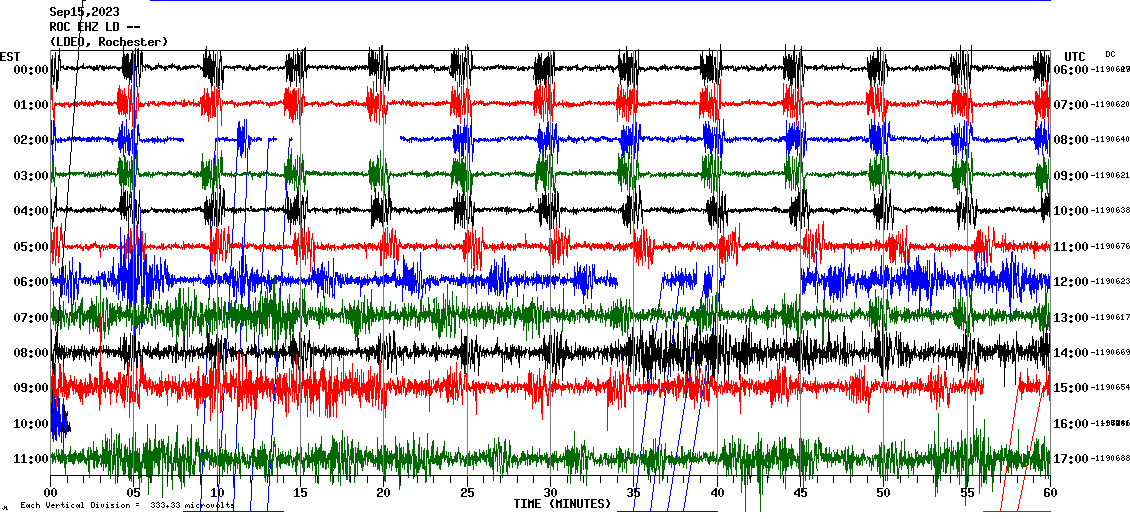
Task: Click the DC column header
Action: pyautogui.click(x=1110, y=54)
